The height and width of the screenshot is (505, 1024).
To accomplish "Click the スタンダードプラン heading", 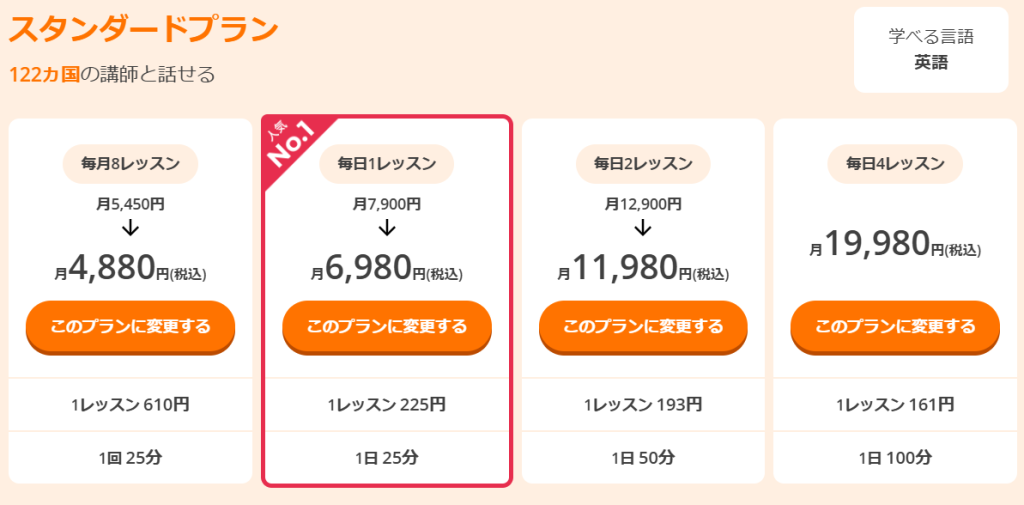I will pyautogui.click(x=143, y=29).
